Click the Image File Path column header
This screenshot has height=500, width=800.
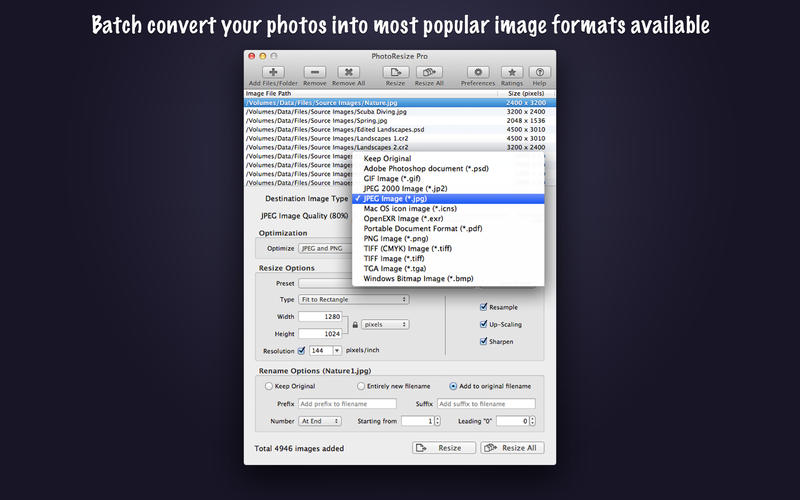tap(371, 93)
